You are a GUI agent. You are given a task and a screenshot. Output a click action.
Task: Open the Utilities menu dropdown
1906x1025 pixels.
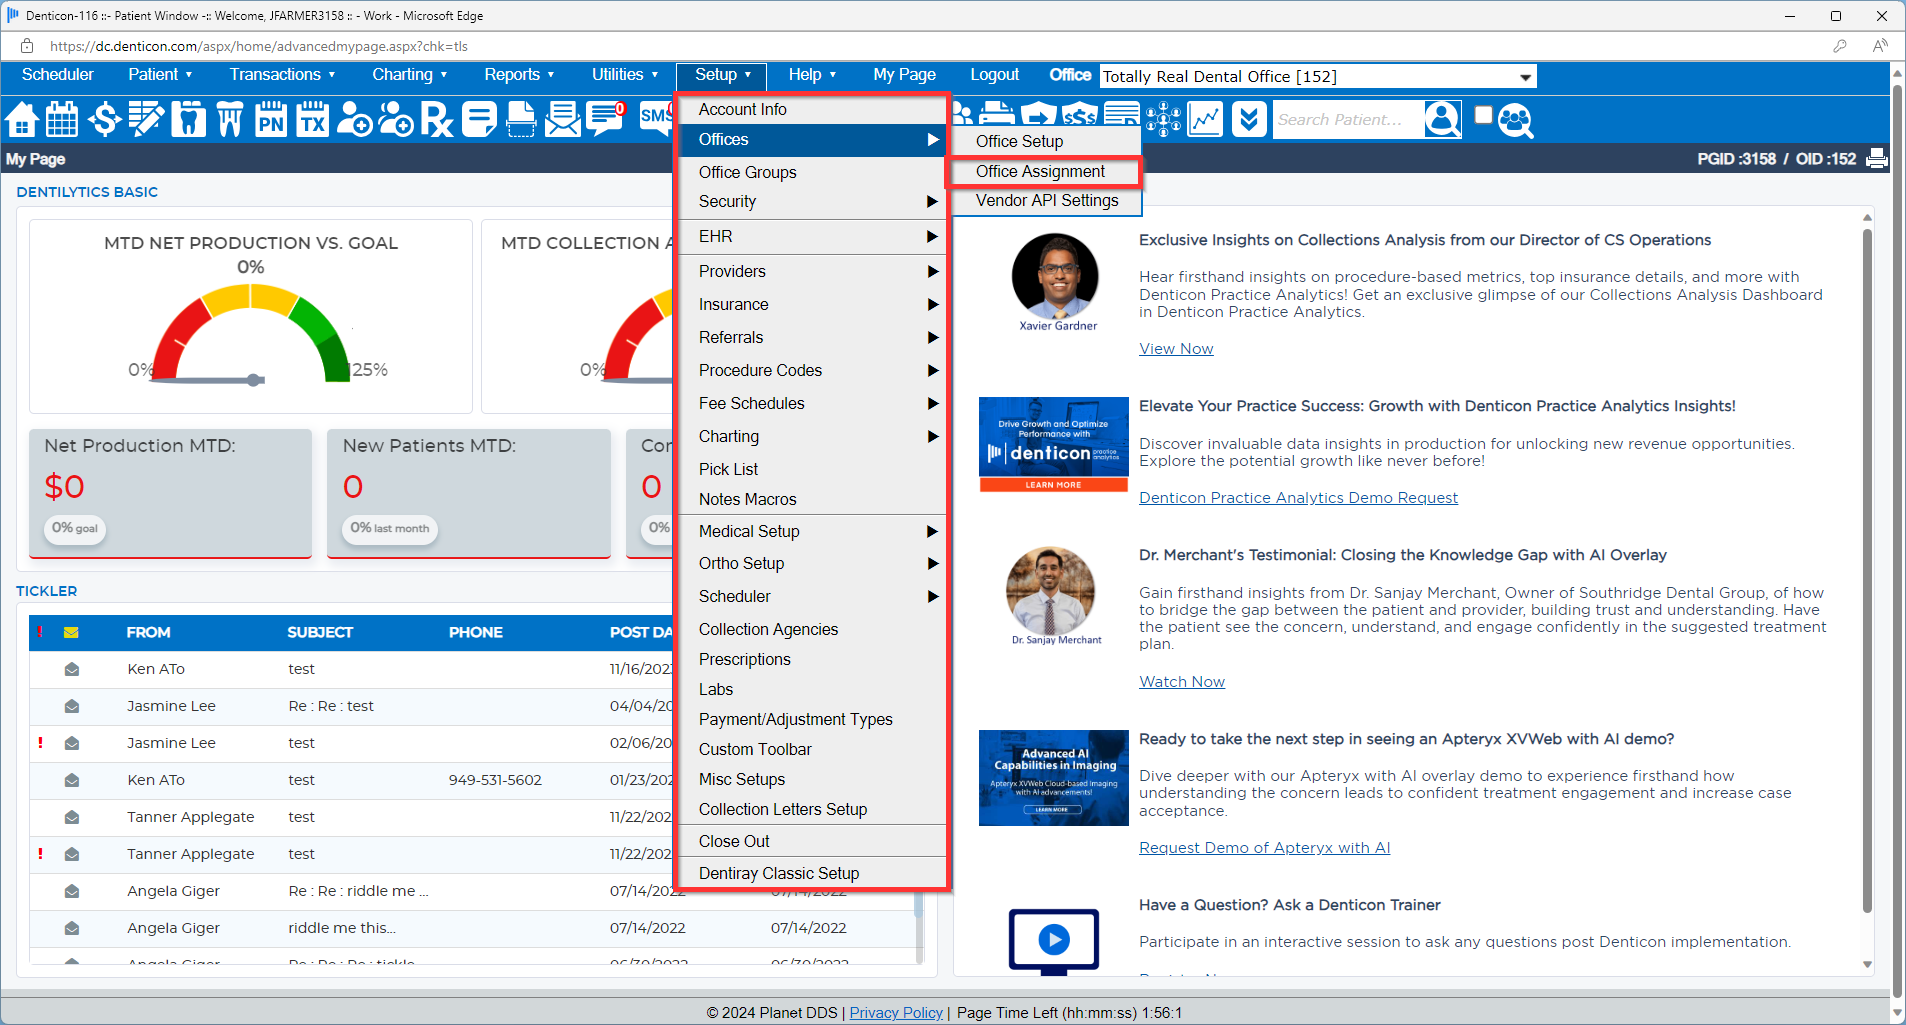click(x=625, y=75)
